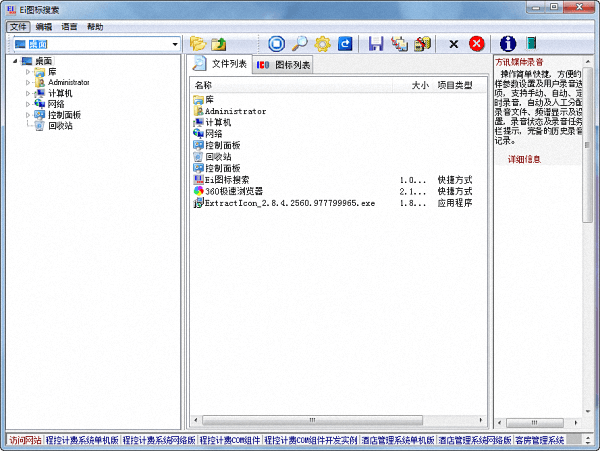Image resolution: width=600 pixels, height=451 pixels.
Task: Switch to the 图标列表 tab
Action: pyautogui.click(x=283, y=65)
